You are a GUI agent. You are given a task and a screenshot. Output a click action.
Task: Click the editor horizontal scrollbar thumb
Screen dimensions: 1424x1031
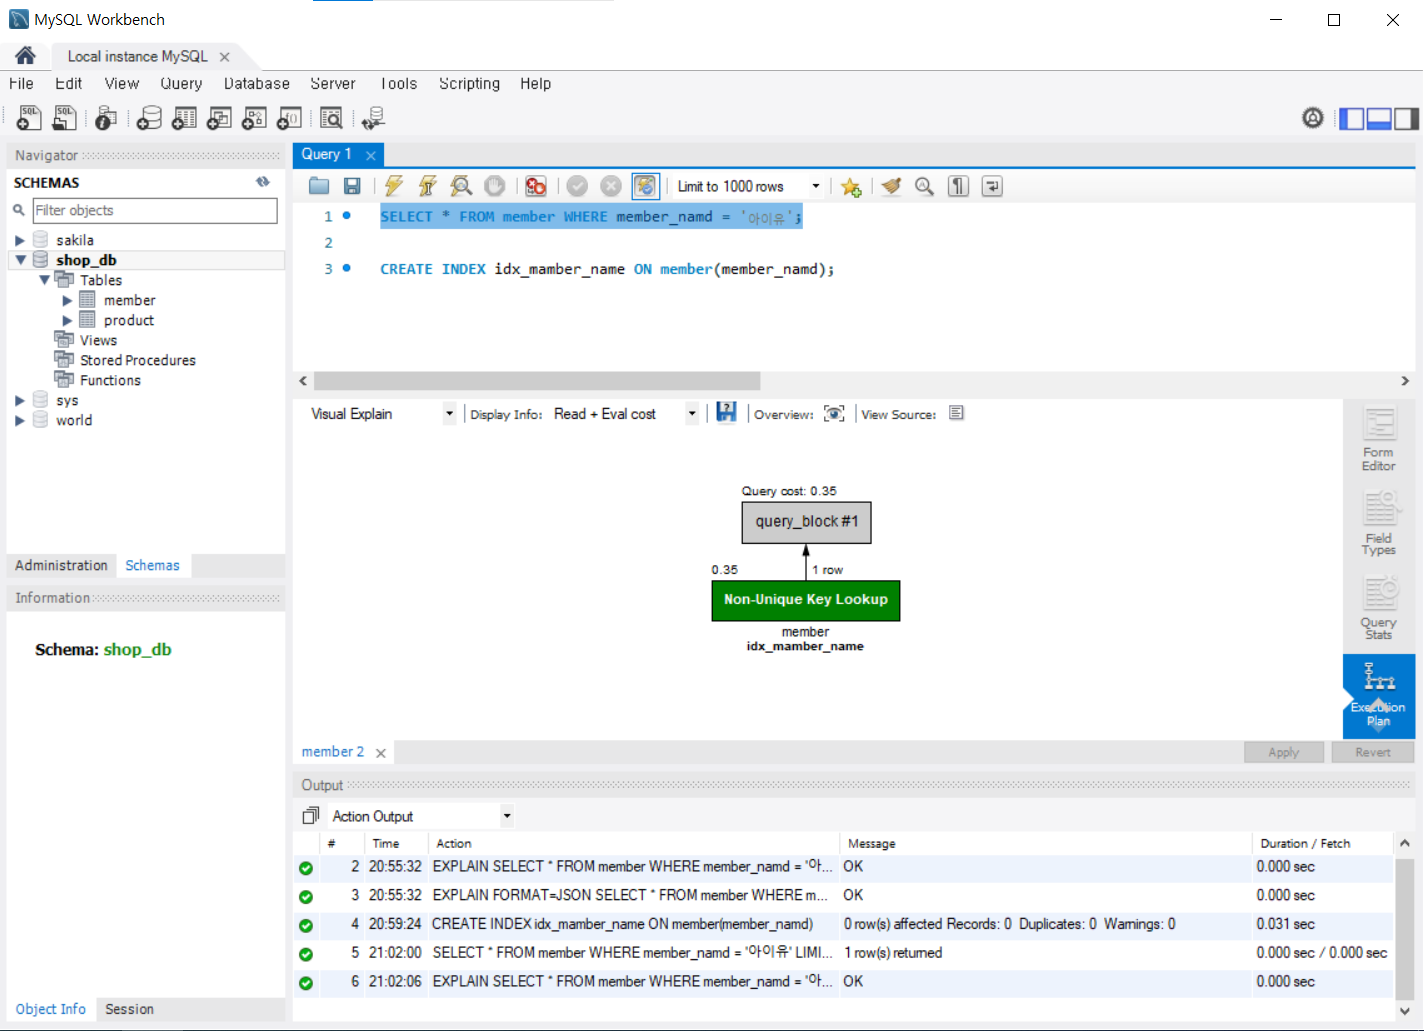(537, 381)
